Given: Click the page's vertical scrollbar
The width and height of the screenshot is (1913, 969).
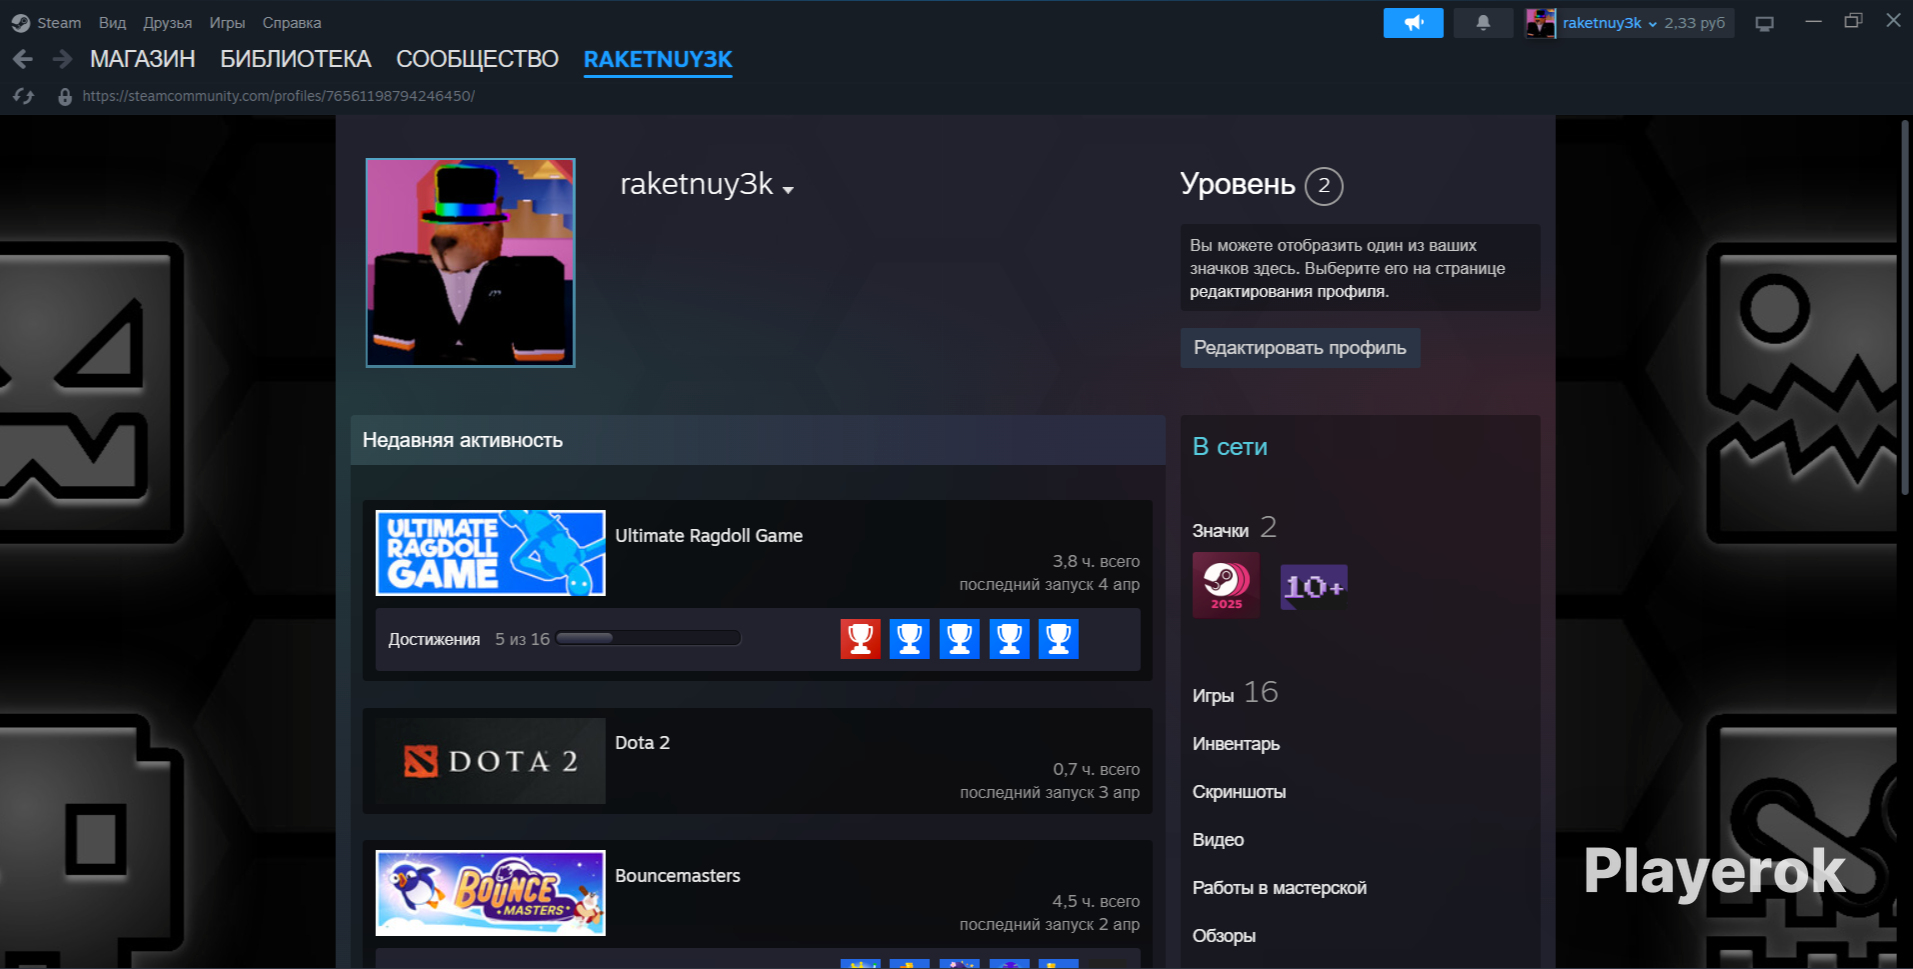Looking at the screenshot, I should [x=1903, y=308].
